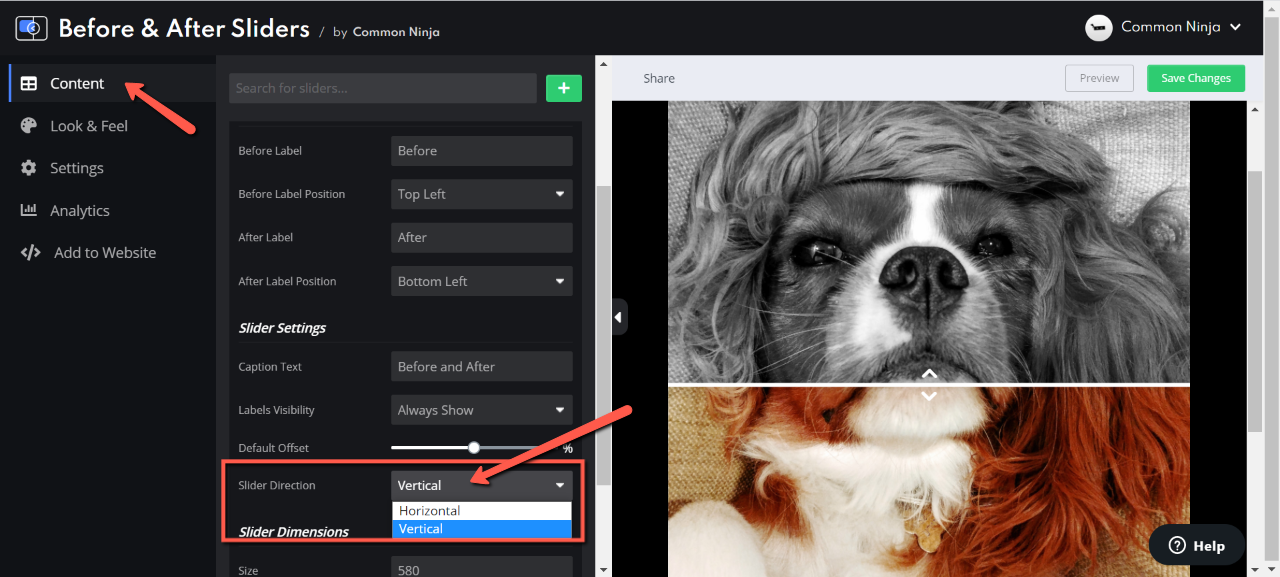
Task: Choose Horizontal from the direction list
Action: (x=482, y=511)
